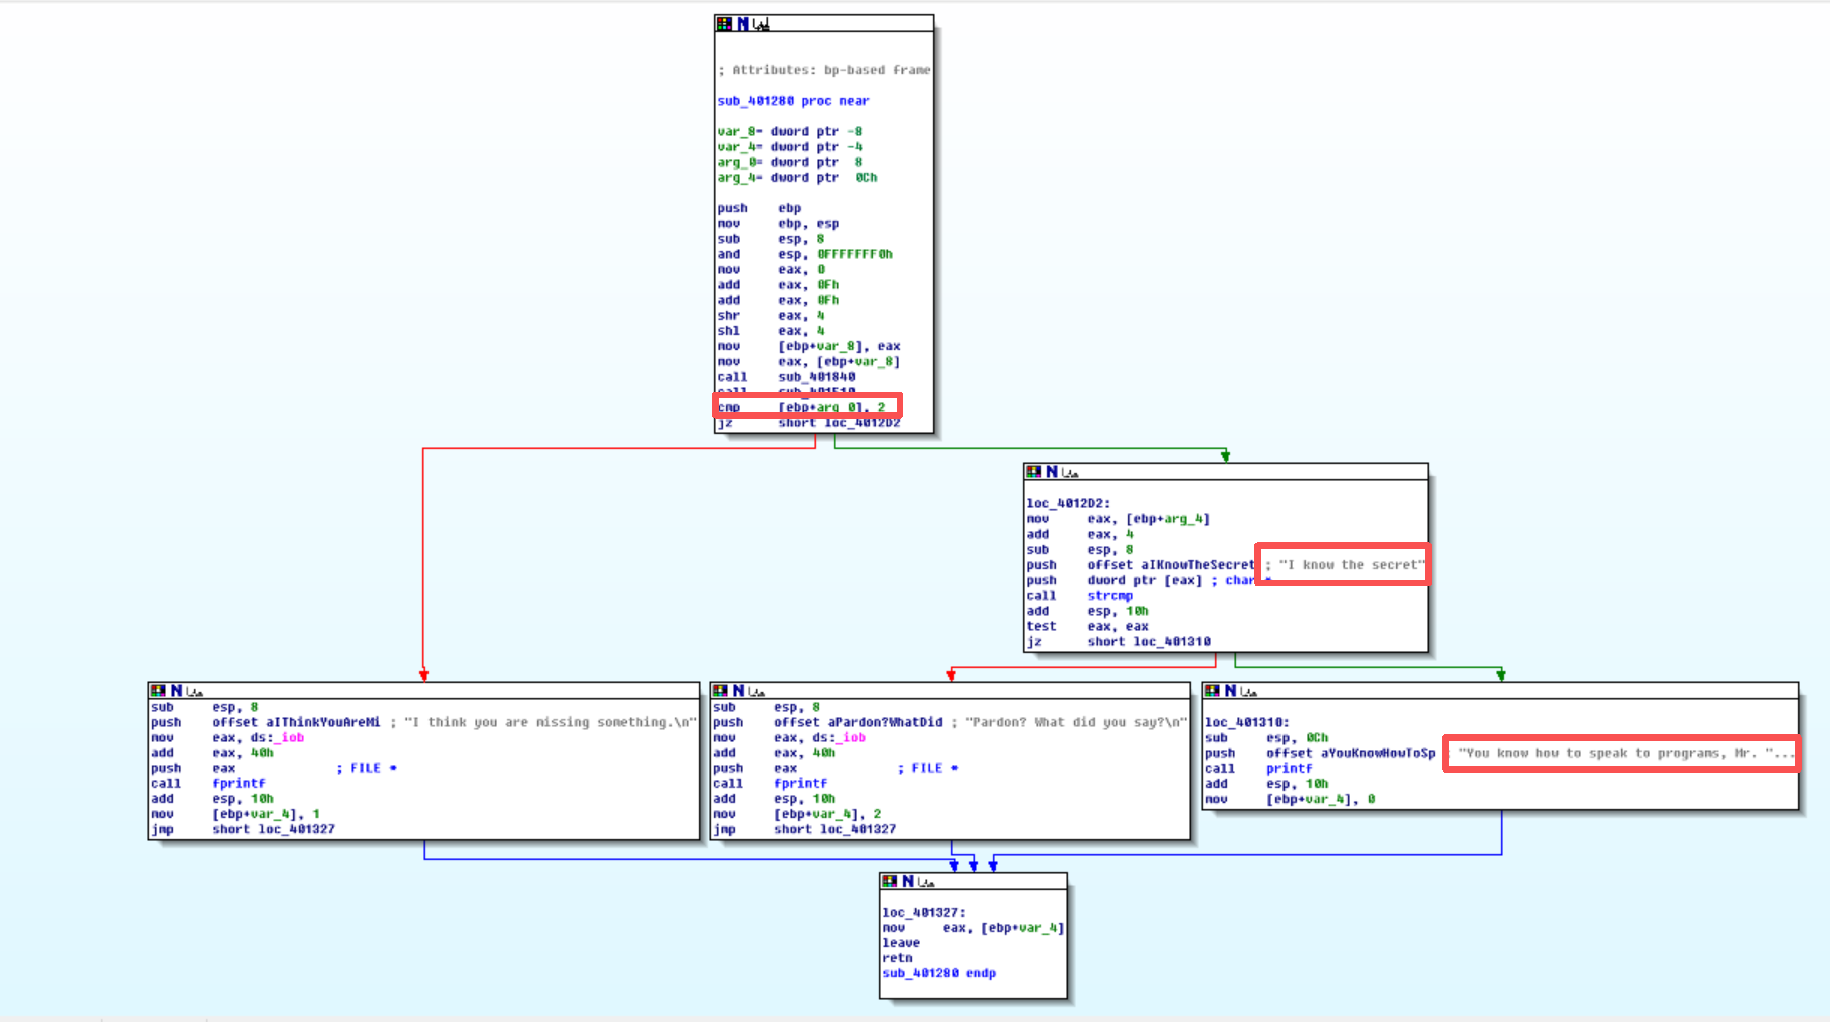
Task: Click the N rename icon on the loc_401310 node
Action: tap(1231, 691)
